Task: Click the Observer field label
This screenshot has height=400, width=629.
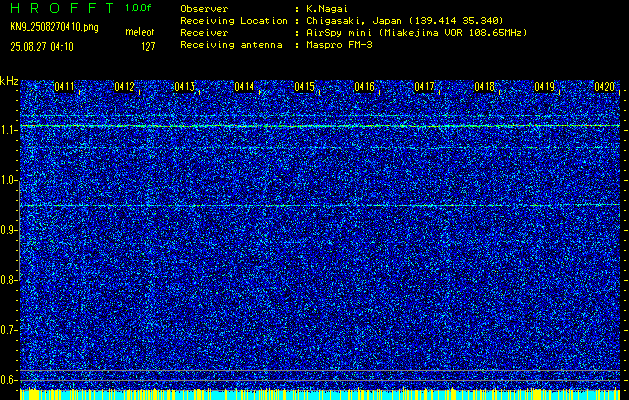Action: pyautogui.click(x=204, y=9)
